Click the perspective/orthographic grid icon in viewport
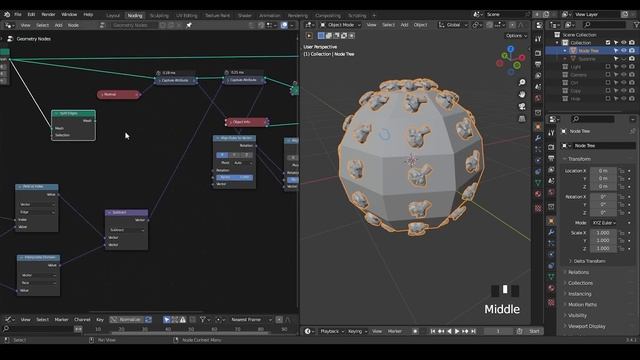640x360 pixels. pyautogui.click(x=522, y=119)
